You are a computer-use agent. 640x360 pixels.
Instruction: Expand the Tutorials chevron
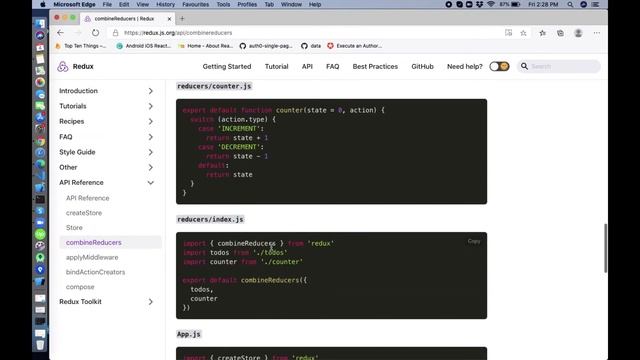[x=151, y=106]
